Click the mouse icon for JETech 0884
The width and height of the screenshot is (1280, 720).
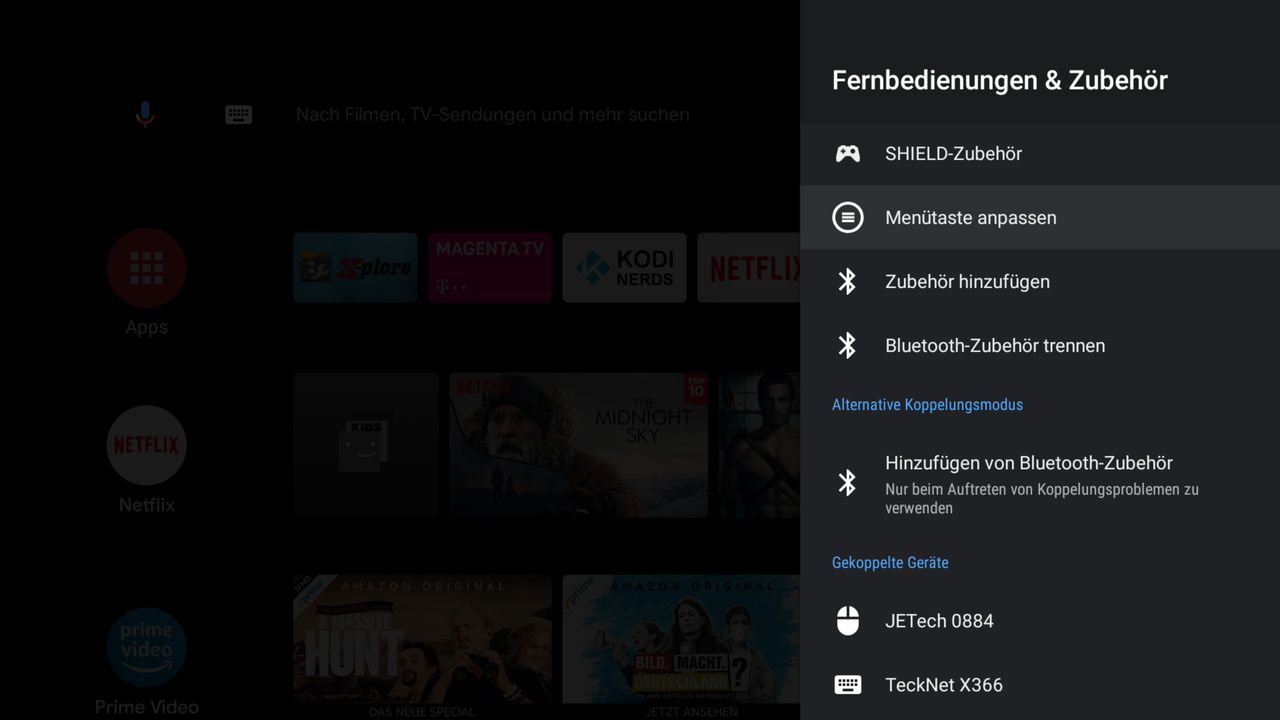(847, 621)
